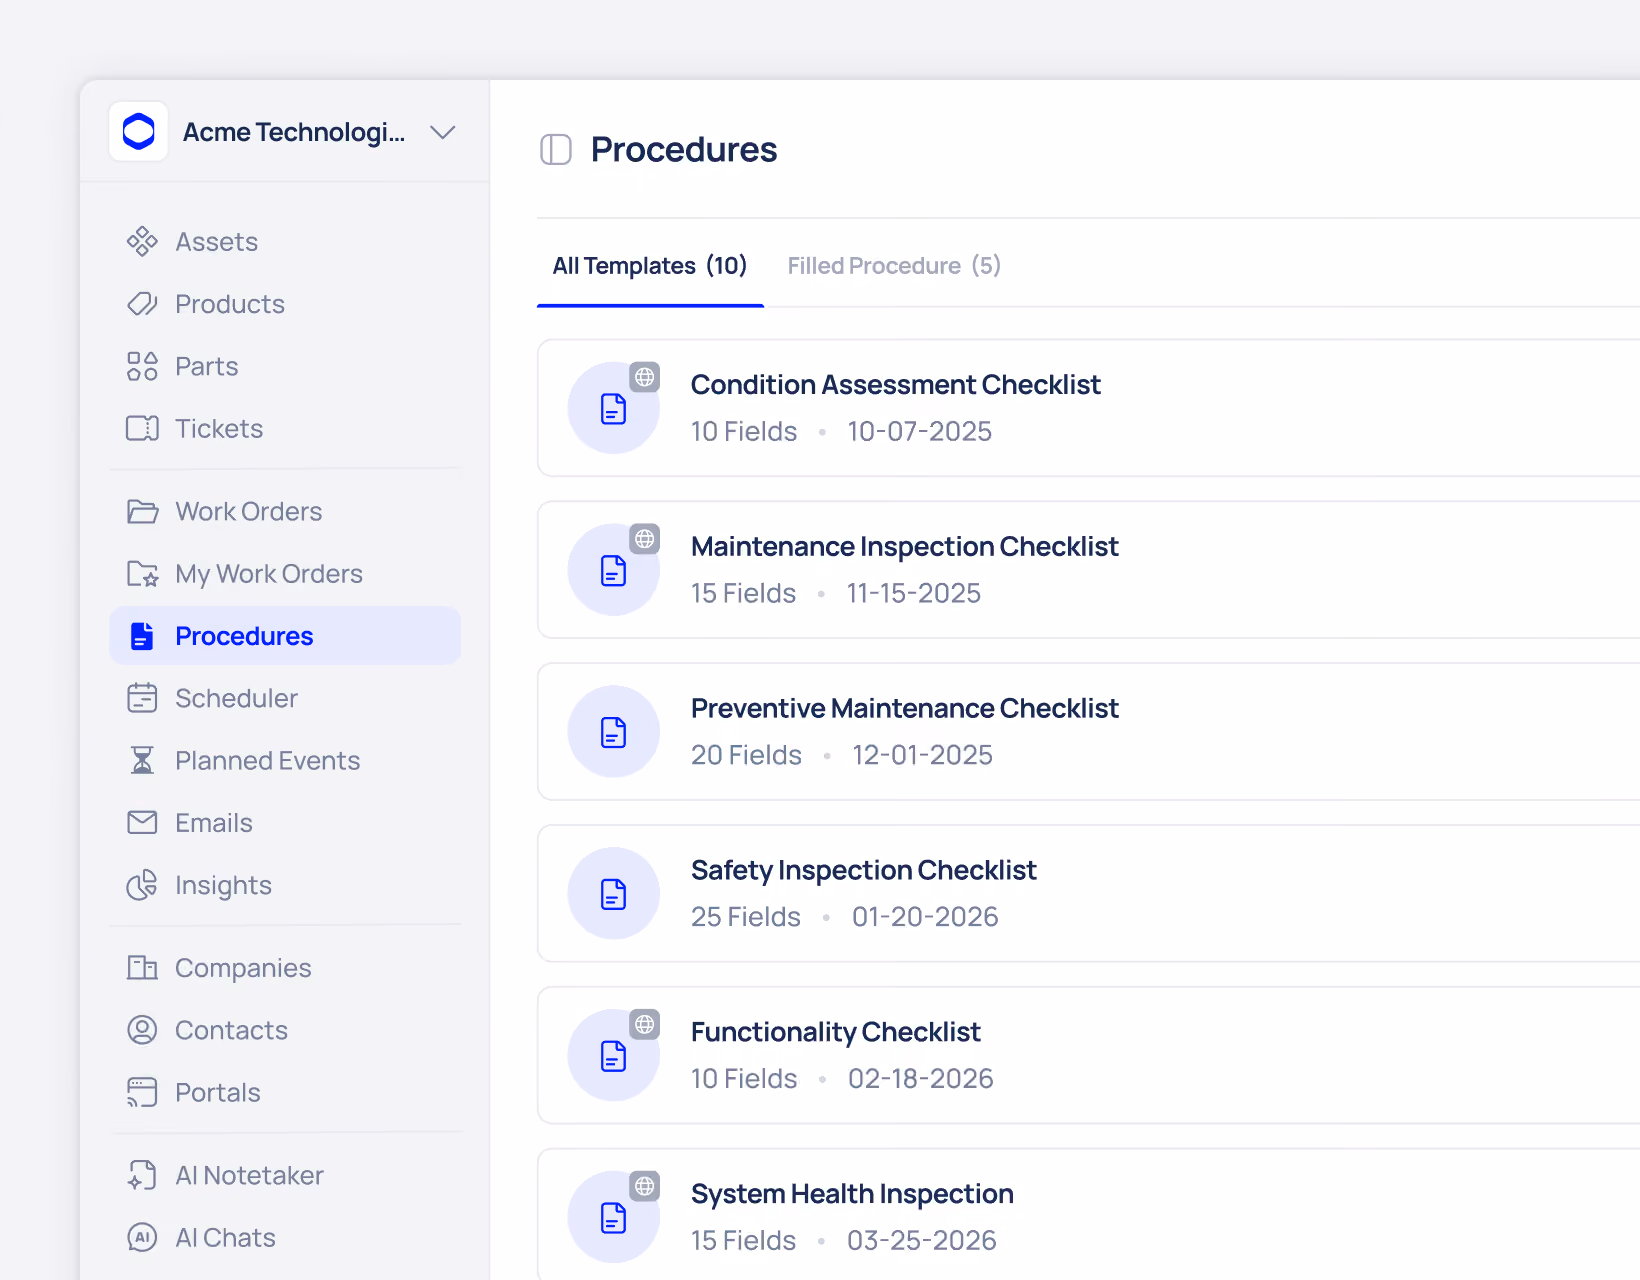
Task: Click the Acme Technologies hexagon logo
Action: coord(139,131)
